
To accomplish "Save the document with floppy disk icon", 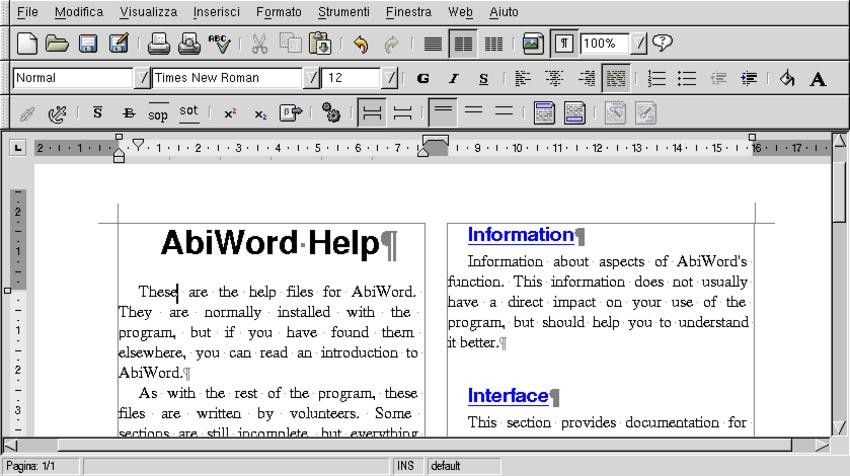I will pos(88,43).
